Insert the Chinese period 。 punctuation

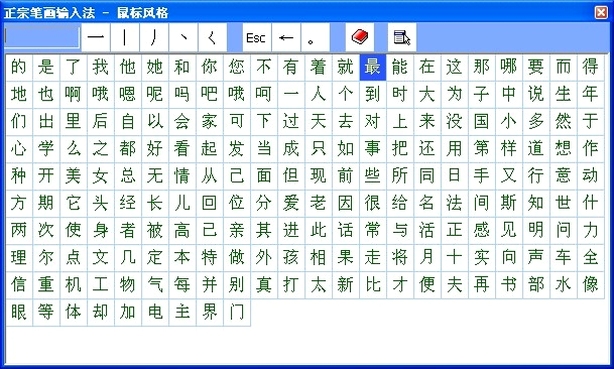pyautogui.click(x=315, y=38)
